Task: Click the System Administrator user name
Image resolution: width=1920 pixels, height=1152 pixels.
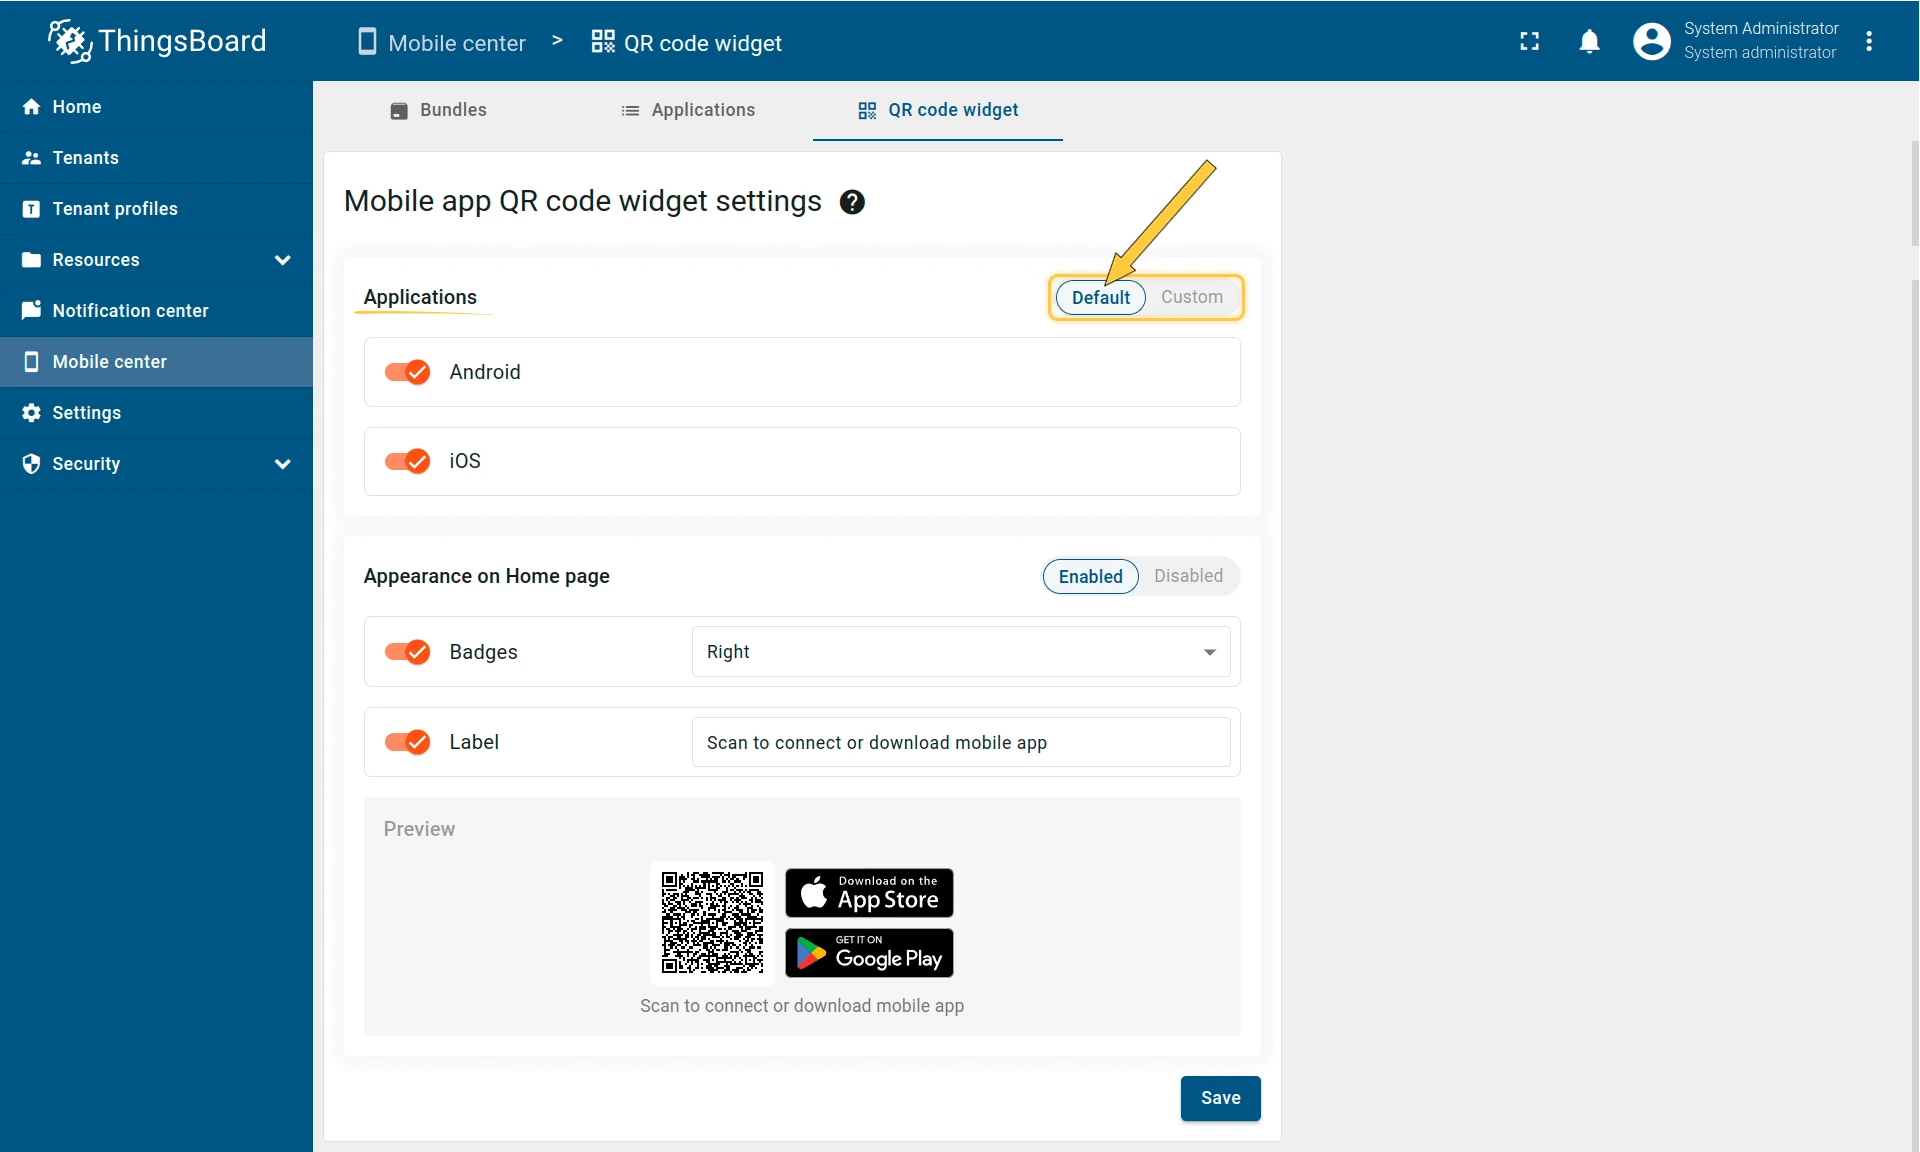Action: tap(1760, 29)
